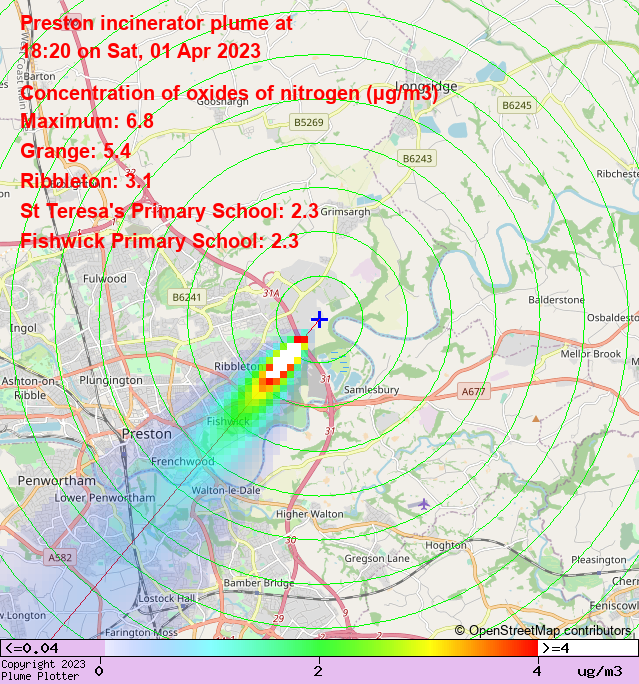Click the Mellor Brook label
639x684 pixels.
[x=591, y=354]
